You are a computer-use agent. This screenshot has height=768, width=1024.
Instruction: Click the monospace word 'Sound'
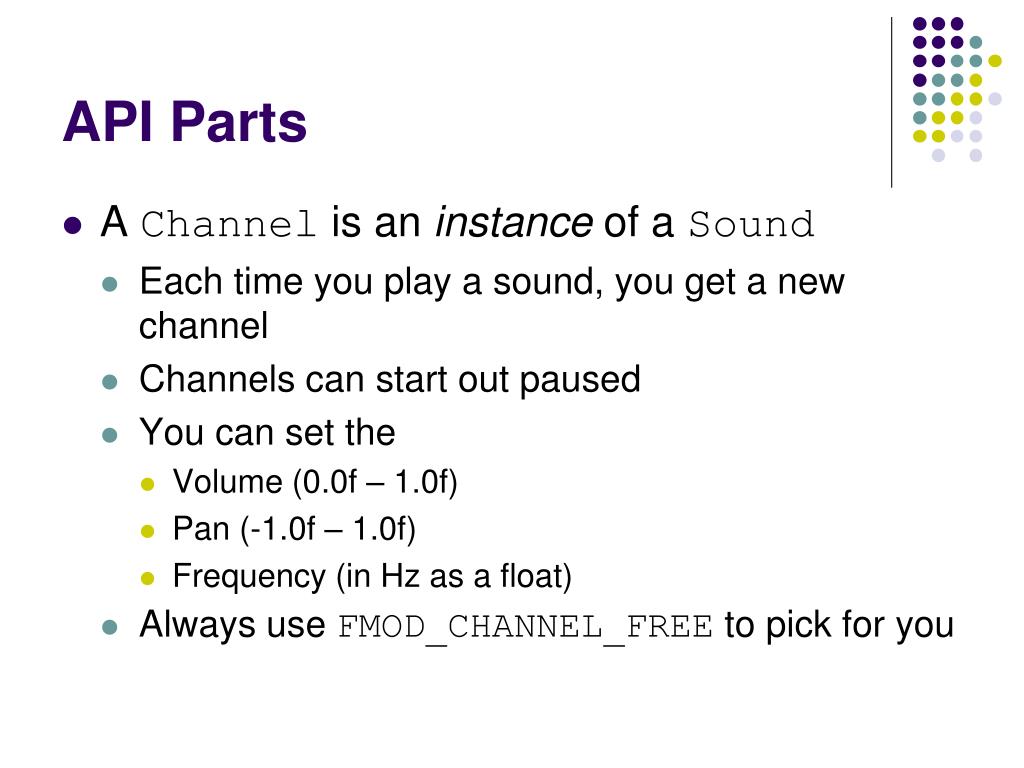[752, 224]
